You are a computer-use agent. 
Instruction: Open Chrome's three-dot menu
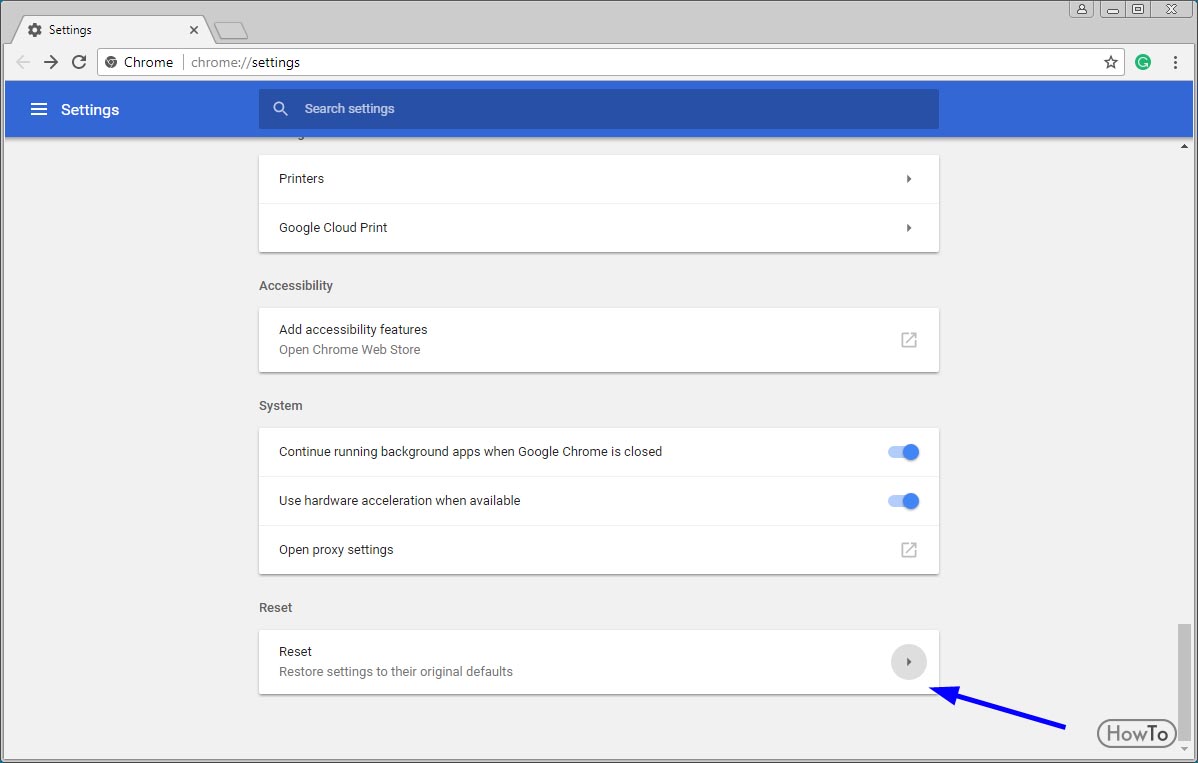click(x=1175, y=62)
